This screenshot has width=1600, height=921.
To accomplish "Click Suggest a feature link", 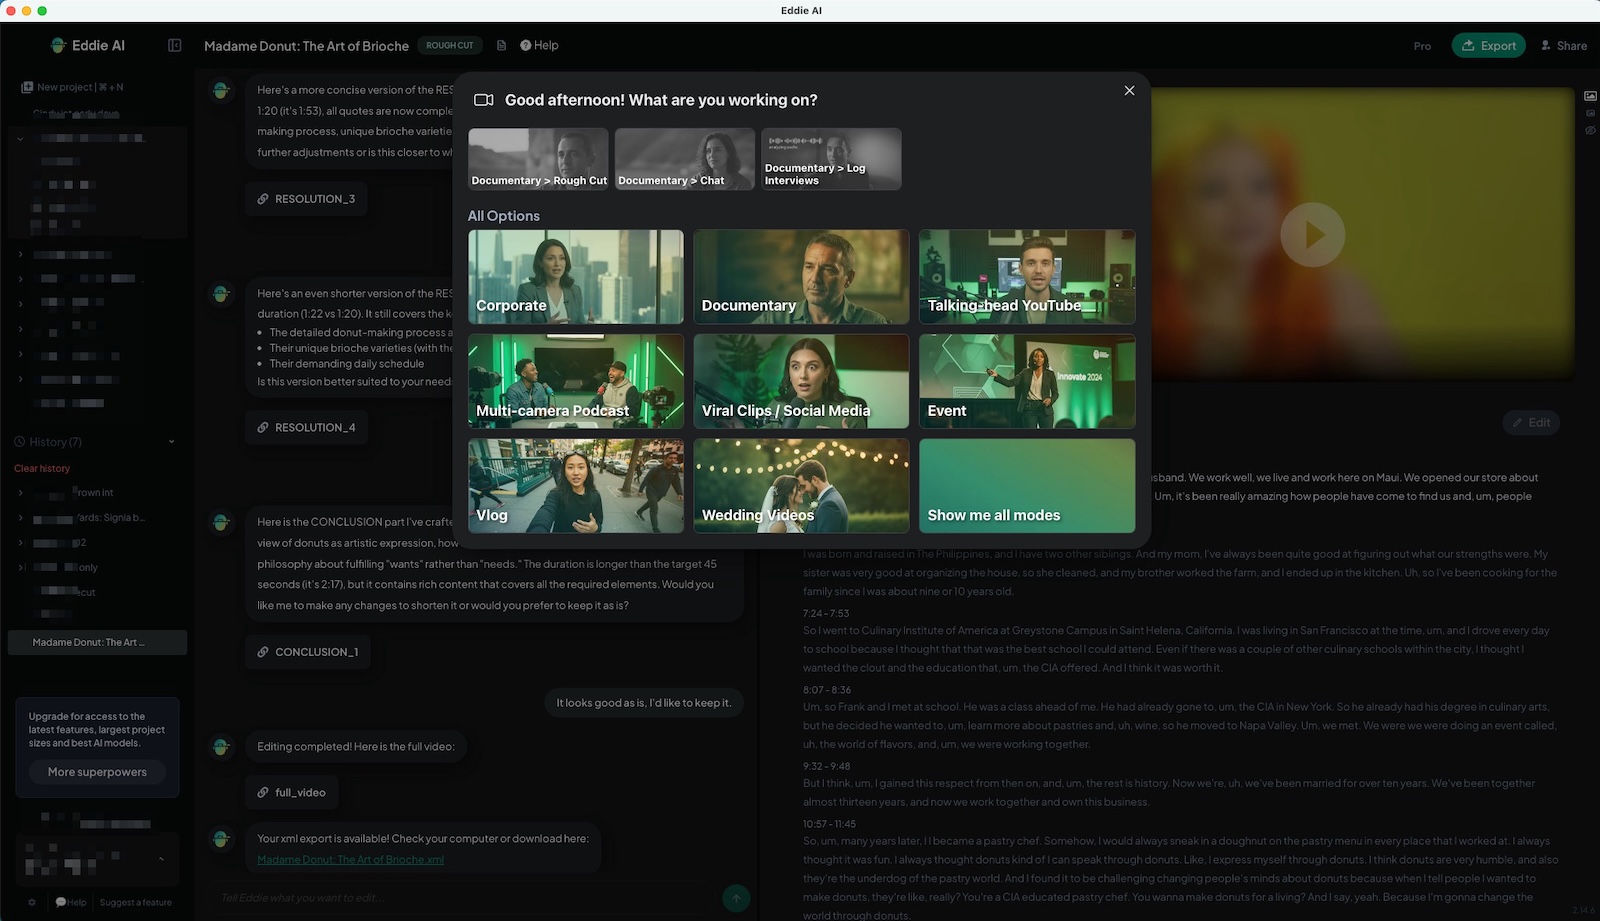I will [x=136, y=902].
